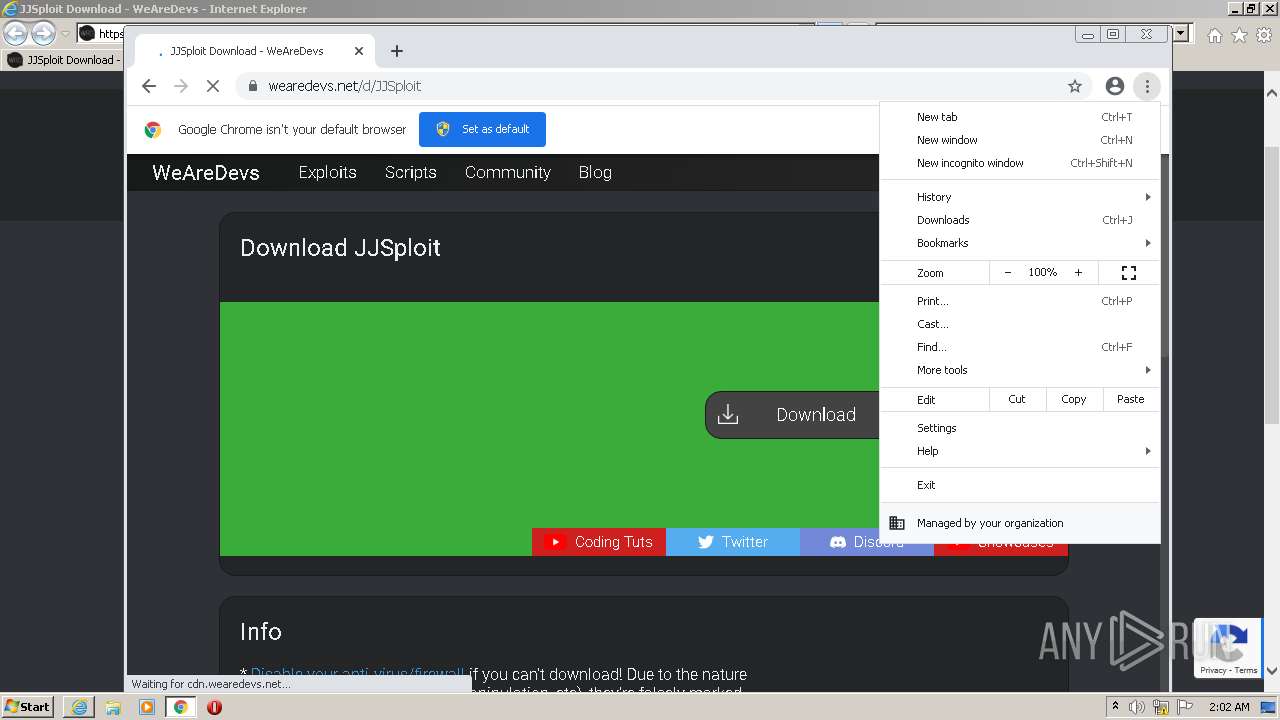Select Print... menu entry
This screenshot has height=720, width=1280.
(1020, 301)
